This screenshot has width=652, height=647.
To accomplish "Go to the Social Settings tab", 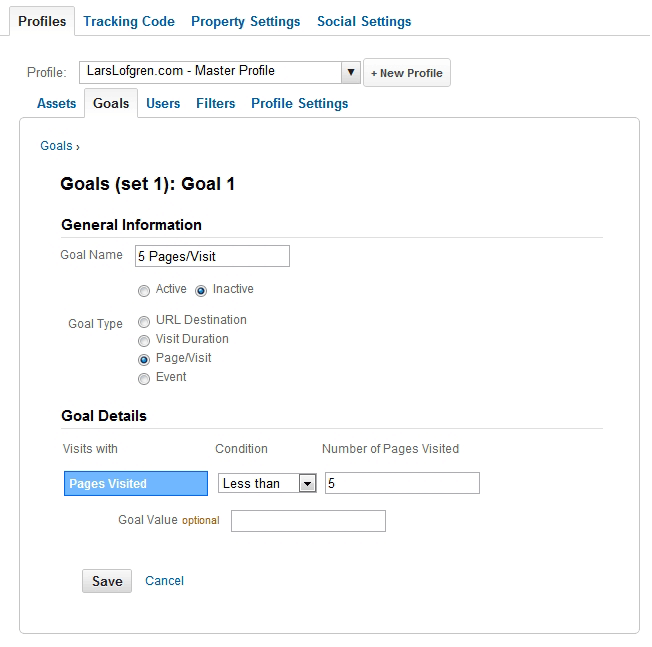I will [364, 21].
